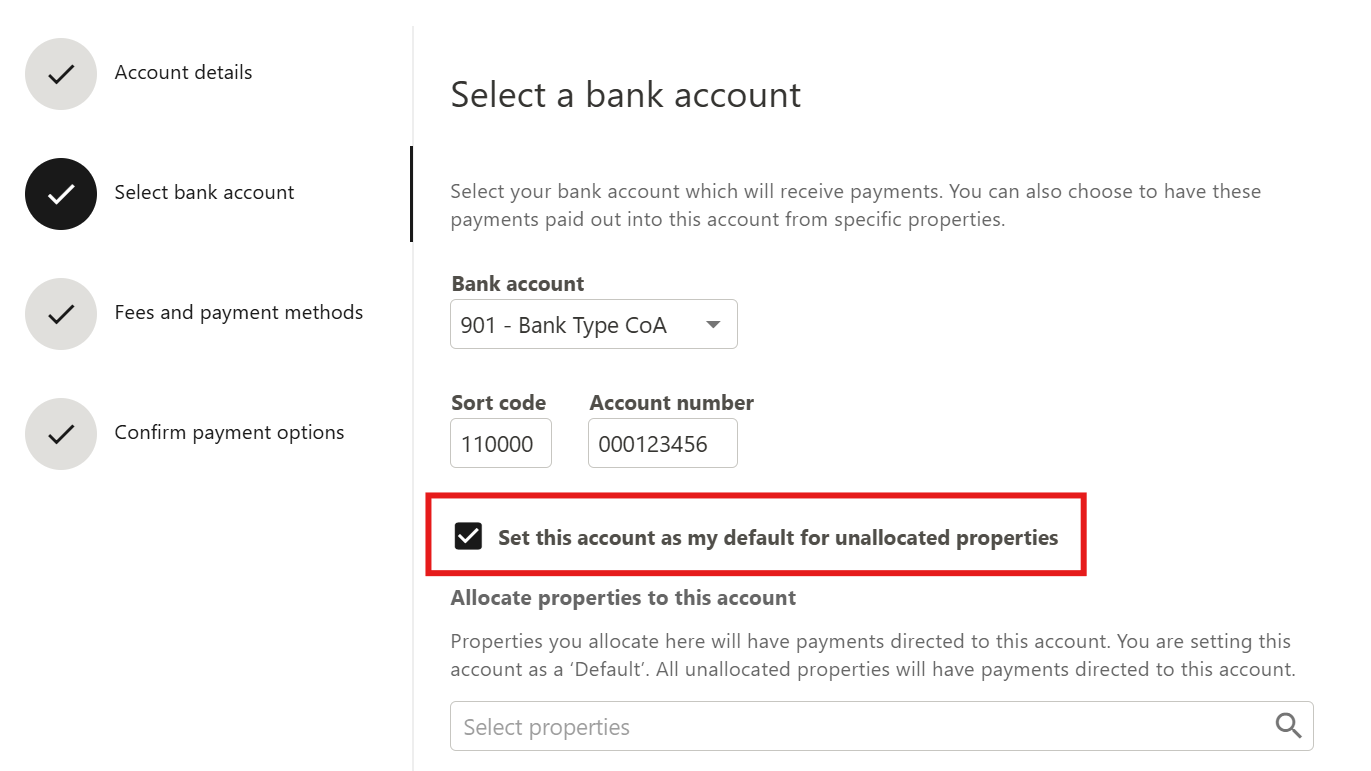Select the 'Select bank account' step label
Screen dimensions: 1371x771
coord(204,193)
